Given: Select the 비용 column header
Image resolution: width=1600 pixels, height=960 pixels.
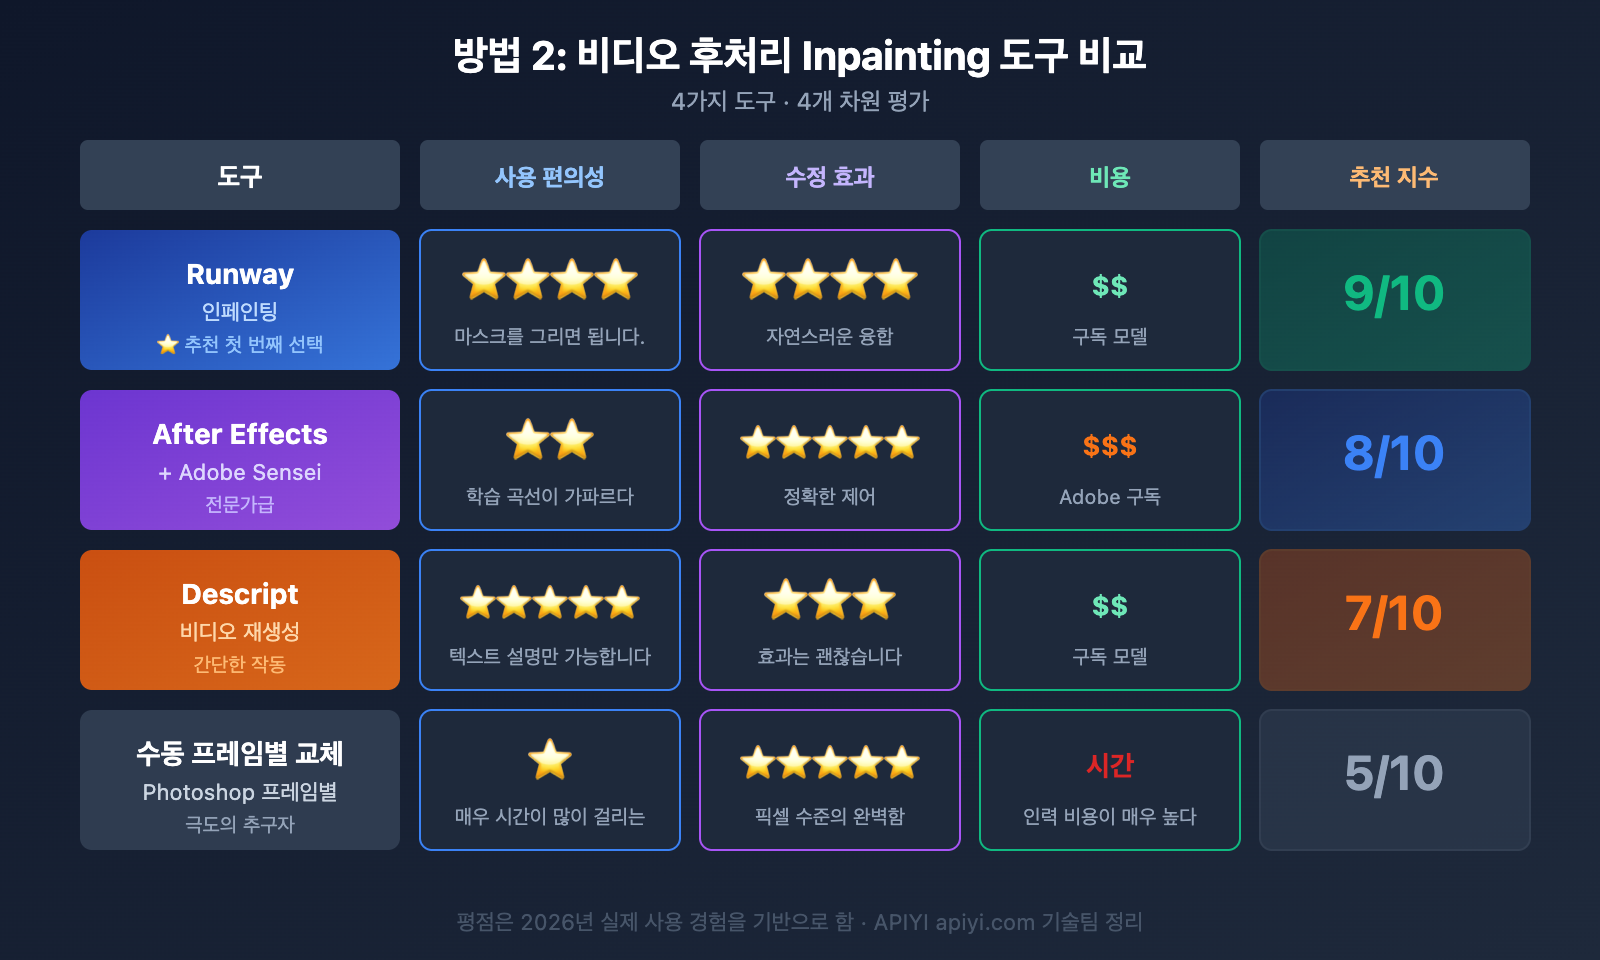Looking at the screenshot, I should (x=1110, y=176).
